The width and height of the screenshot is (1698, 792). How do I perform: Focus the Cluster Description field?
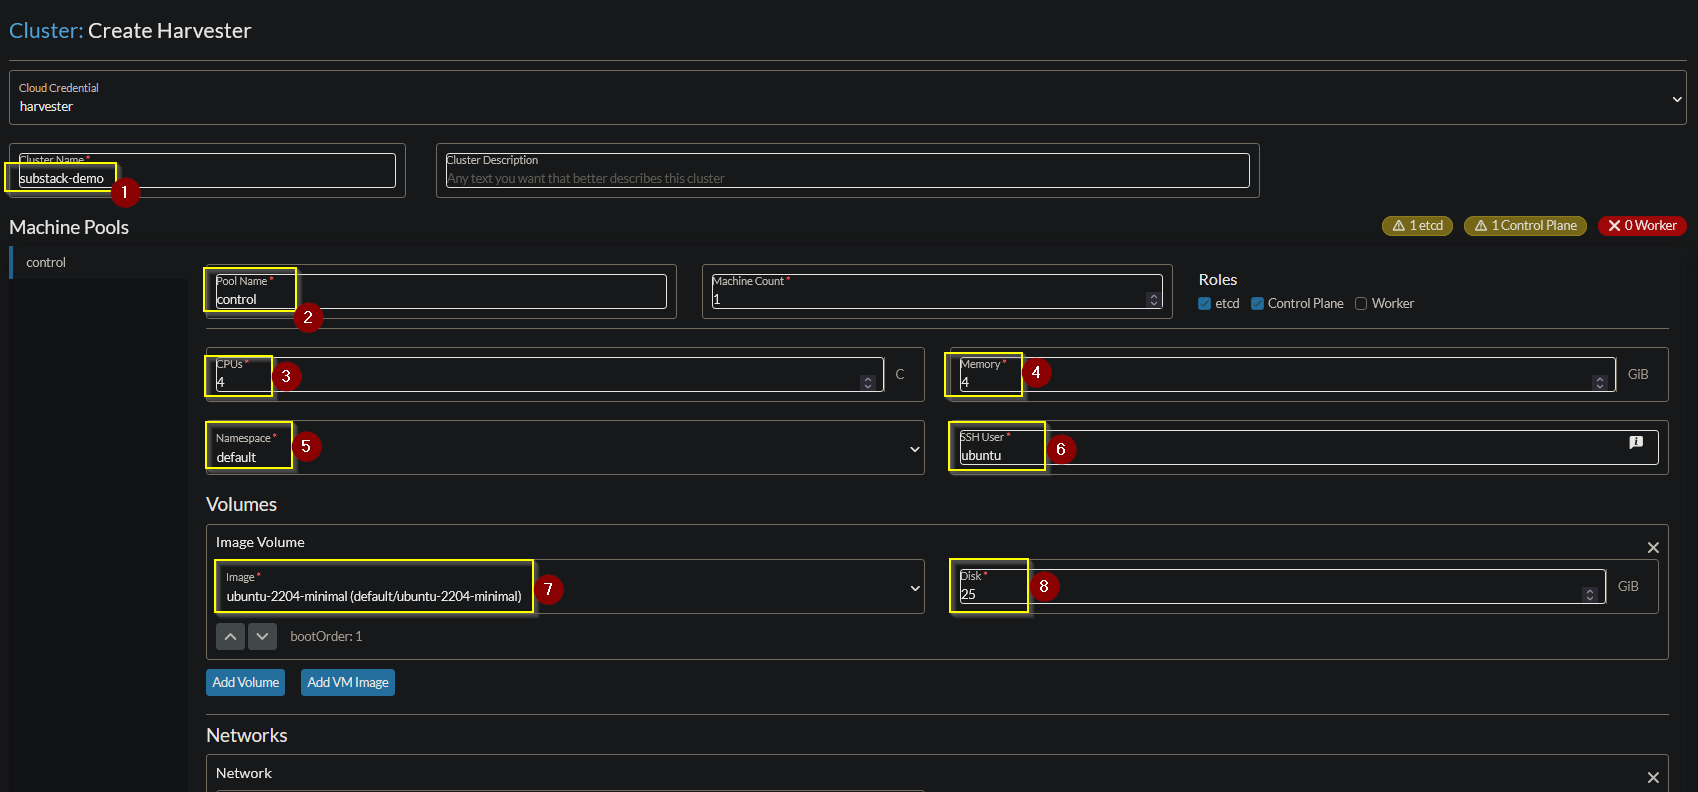(847, 170)
